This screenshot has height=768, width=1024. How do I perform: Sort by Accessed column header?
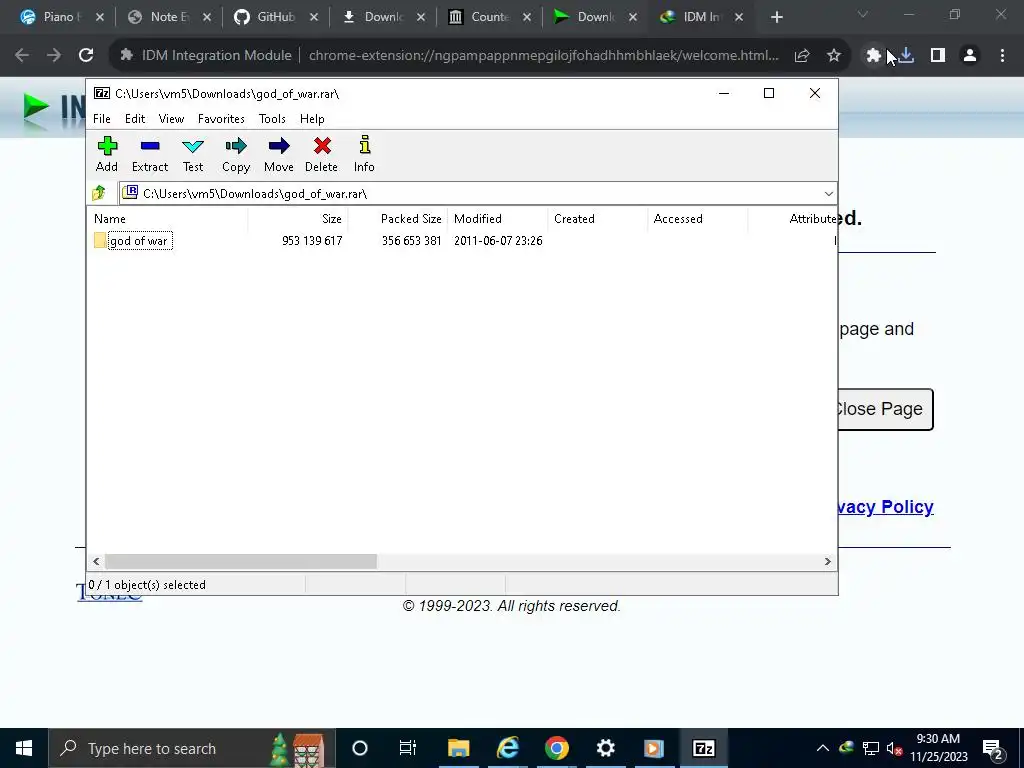697,219
